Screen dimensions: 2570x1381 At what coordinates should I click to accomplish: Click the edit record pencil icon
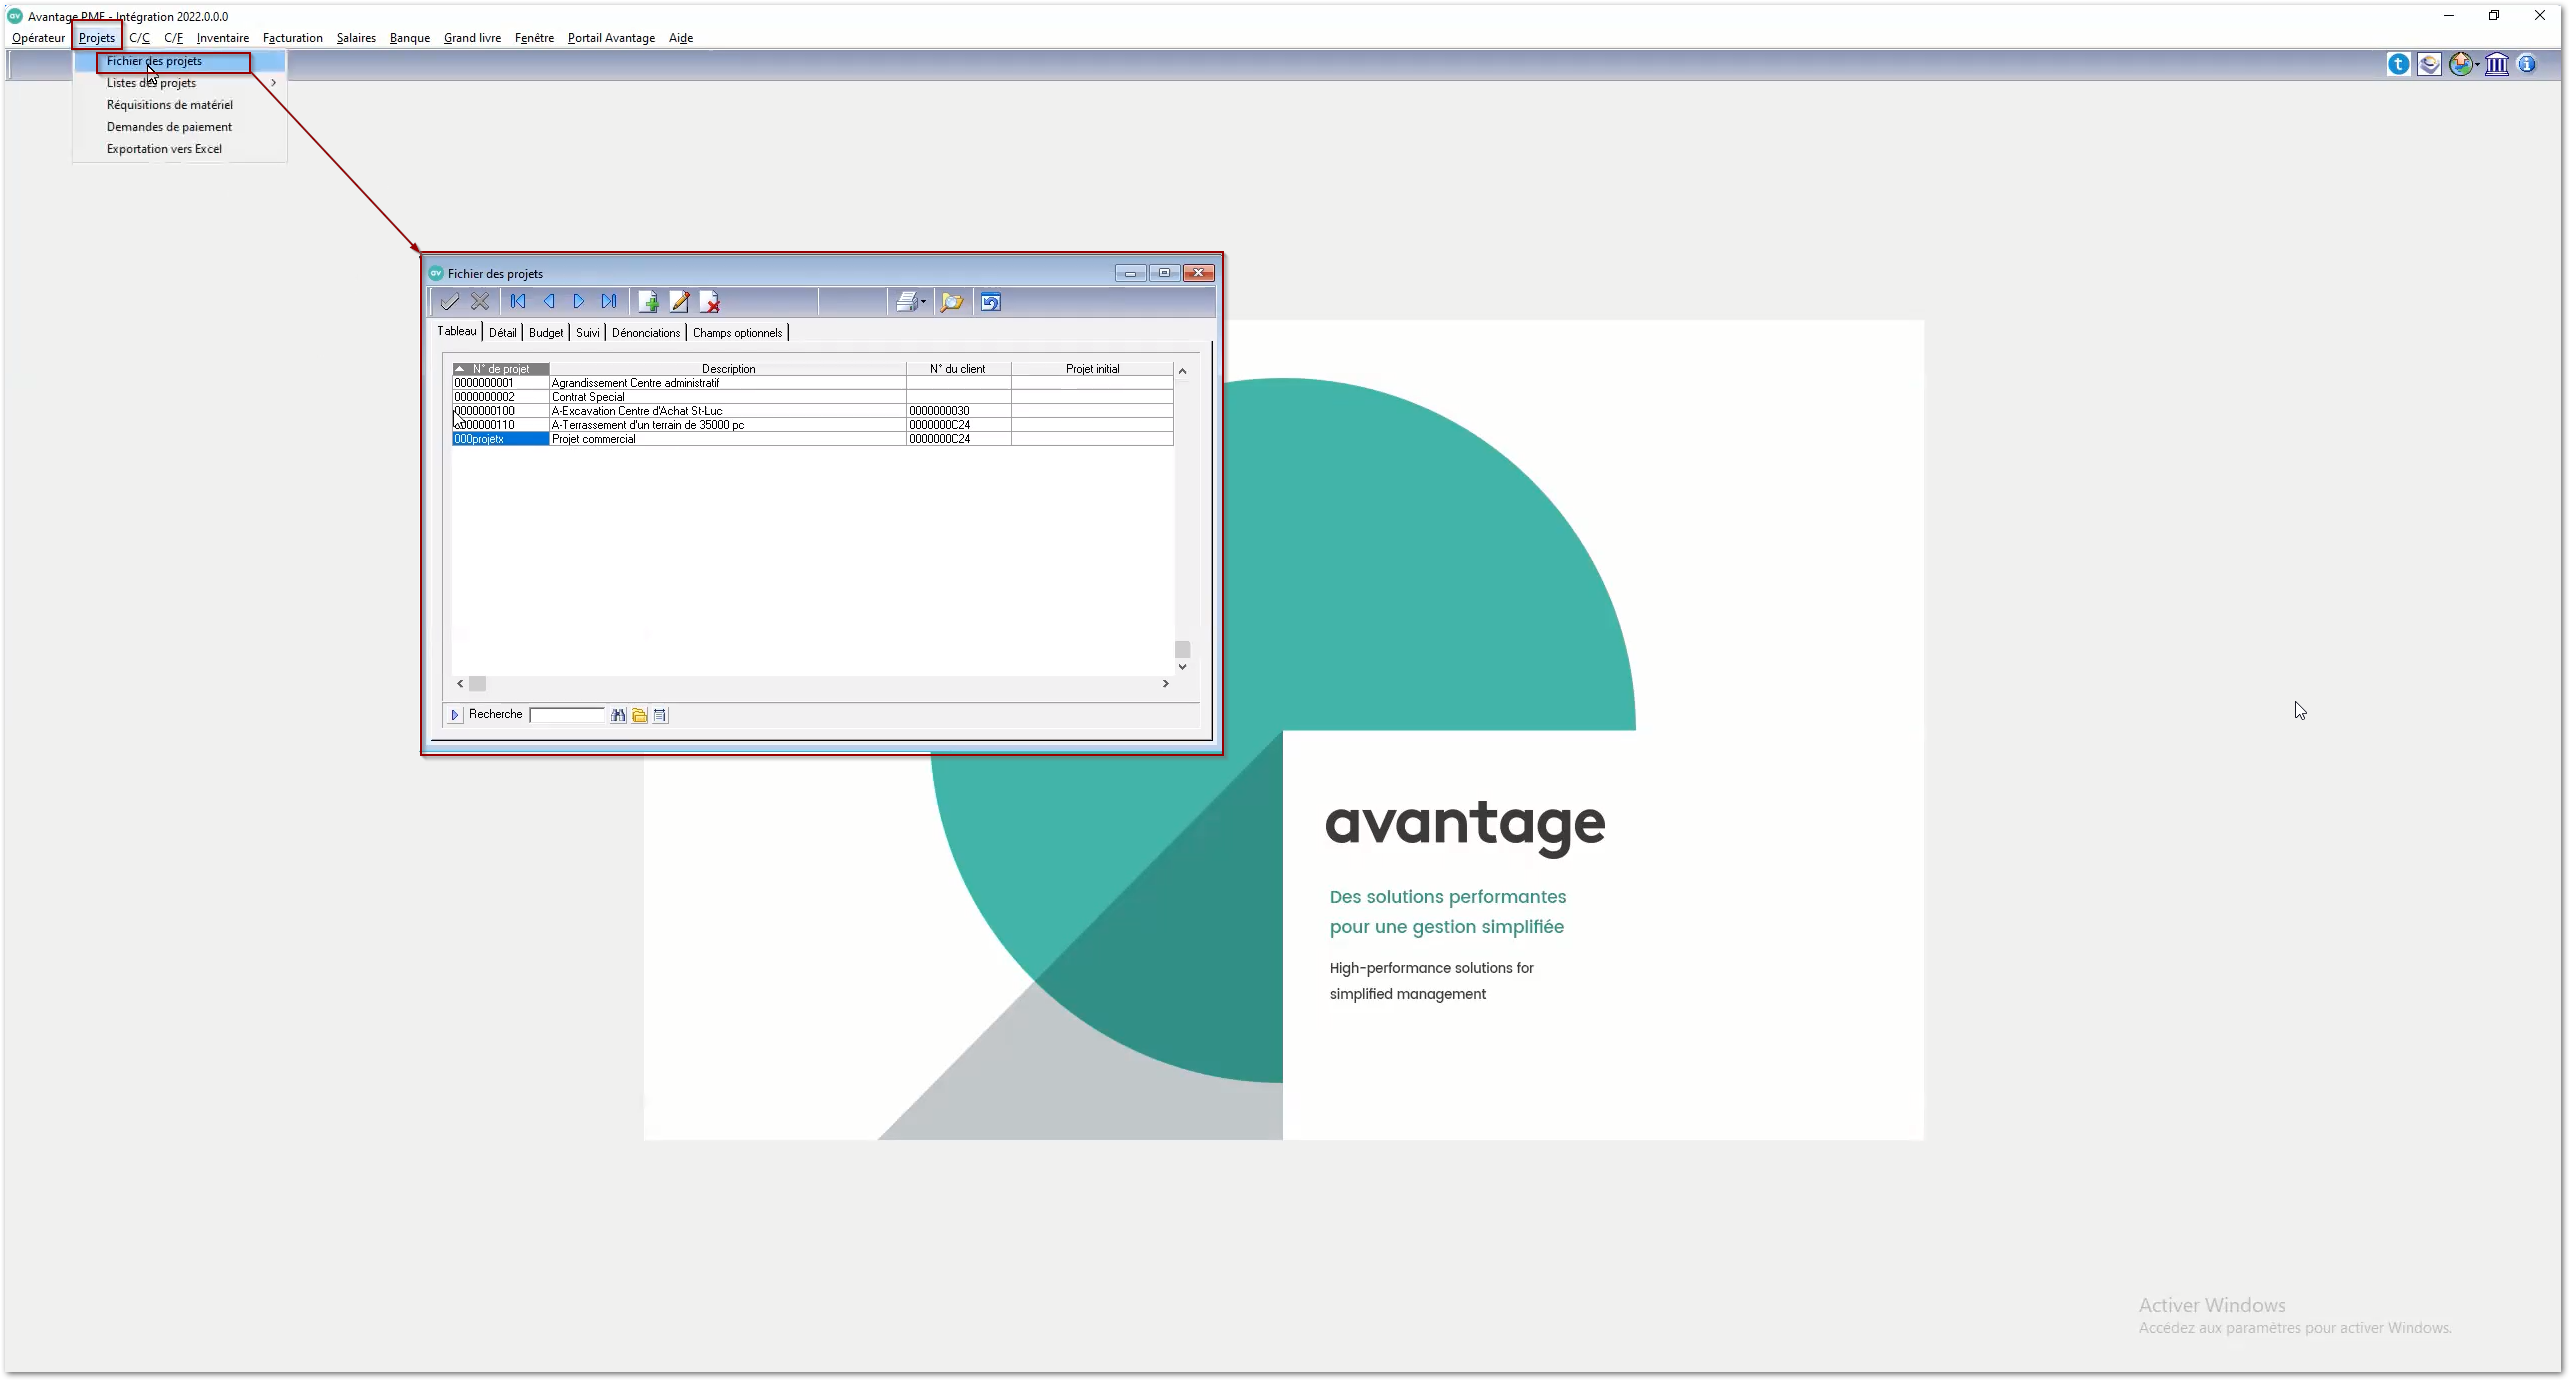[679, 302]
